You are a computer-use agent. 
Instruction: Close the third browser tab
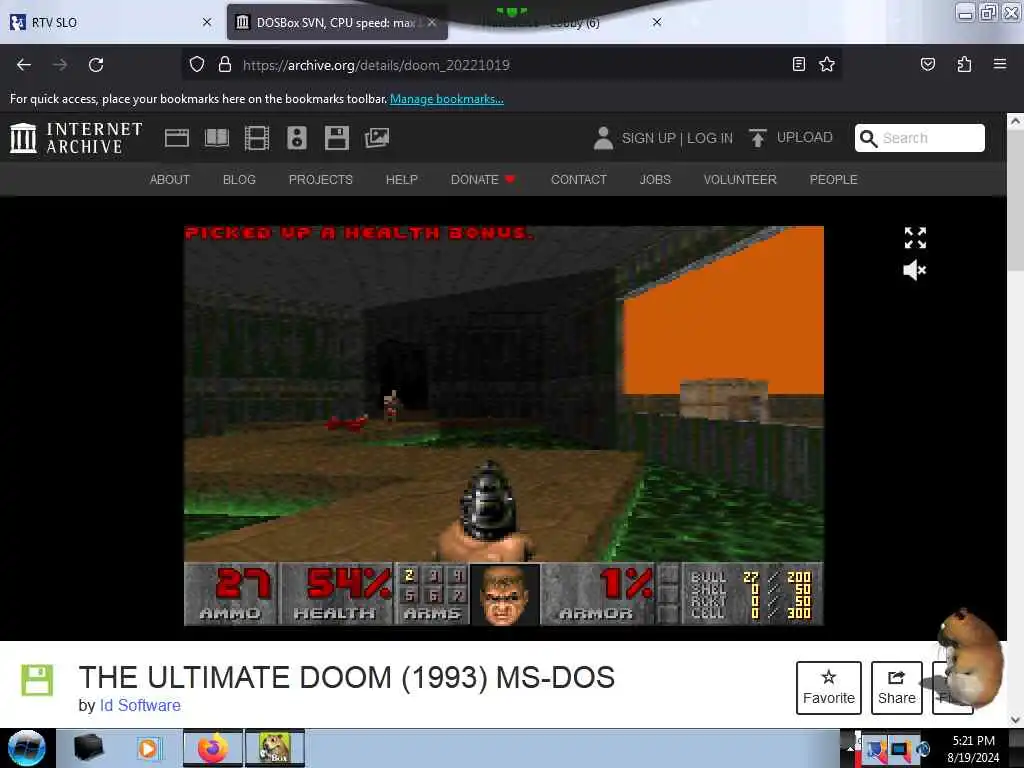657,22
